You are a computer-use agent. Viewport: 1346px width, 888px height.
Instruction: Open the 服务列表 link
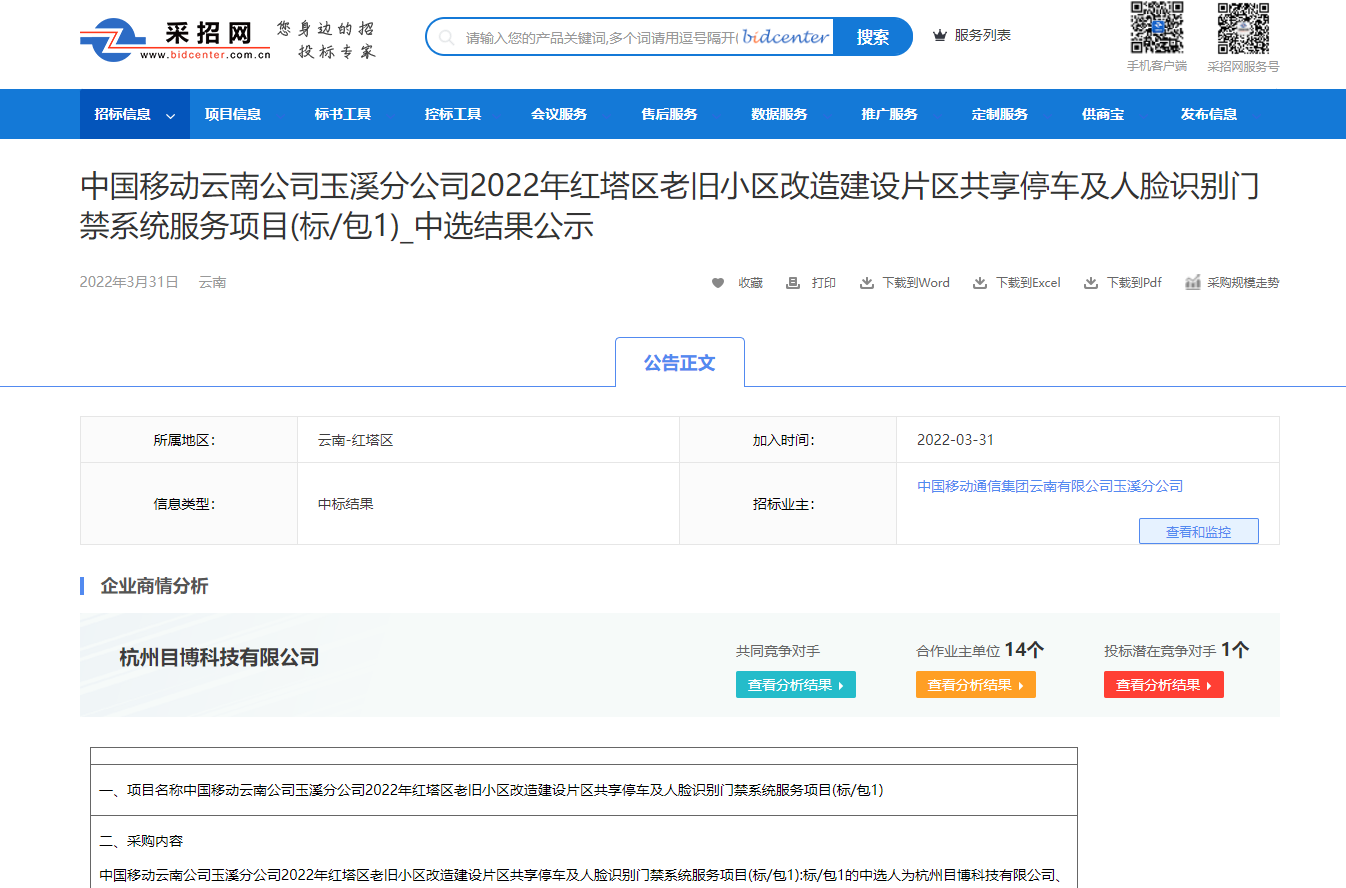[x=983, y=35]
